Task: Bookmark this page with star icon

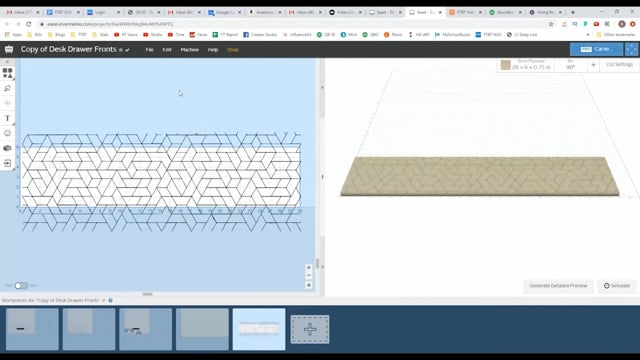Action: [551, 24]
